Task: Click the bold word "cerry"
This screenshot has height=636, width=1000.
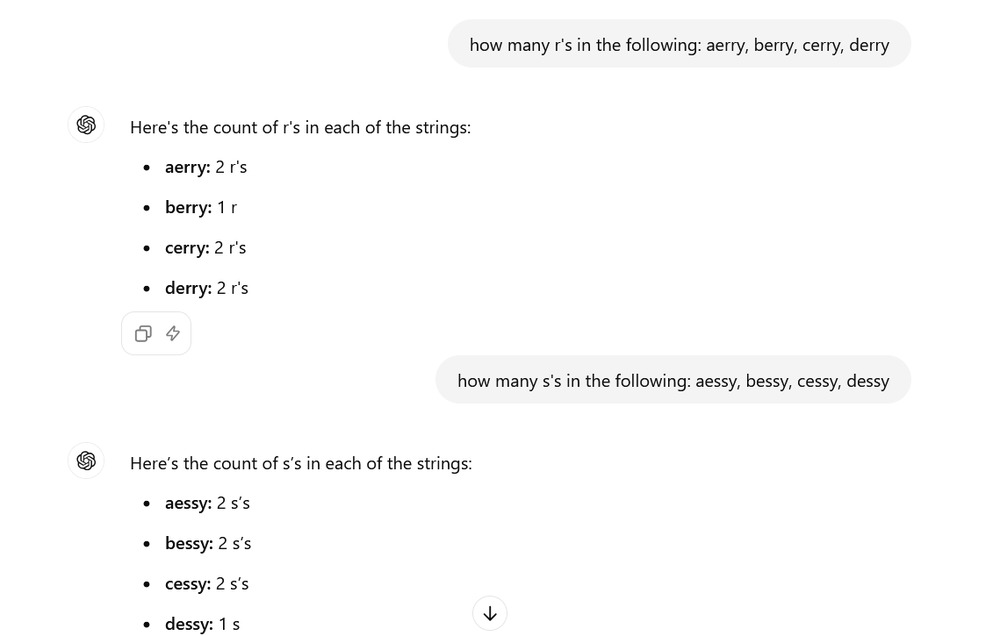Action: point(186,248)
